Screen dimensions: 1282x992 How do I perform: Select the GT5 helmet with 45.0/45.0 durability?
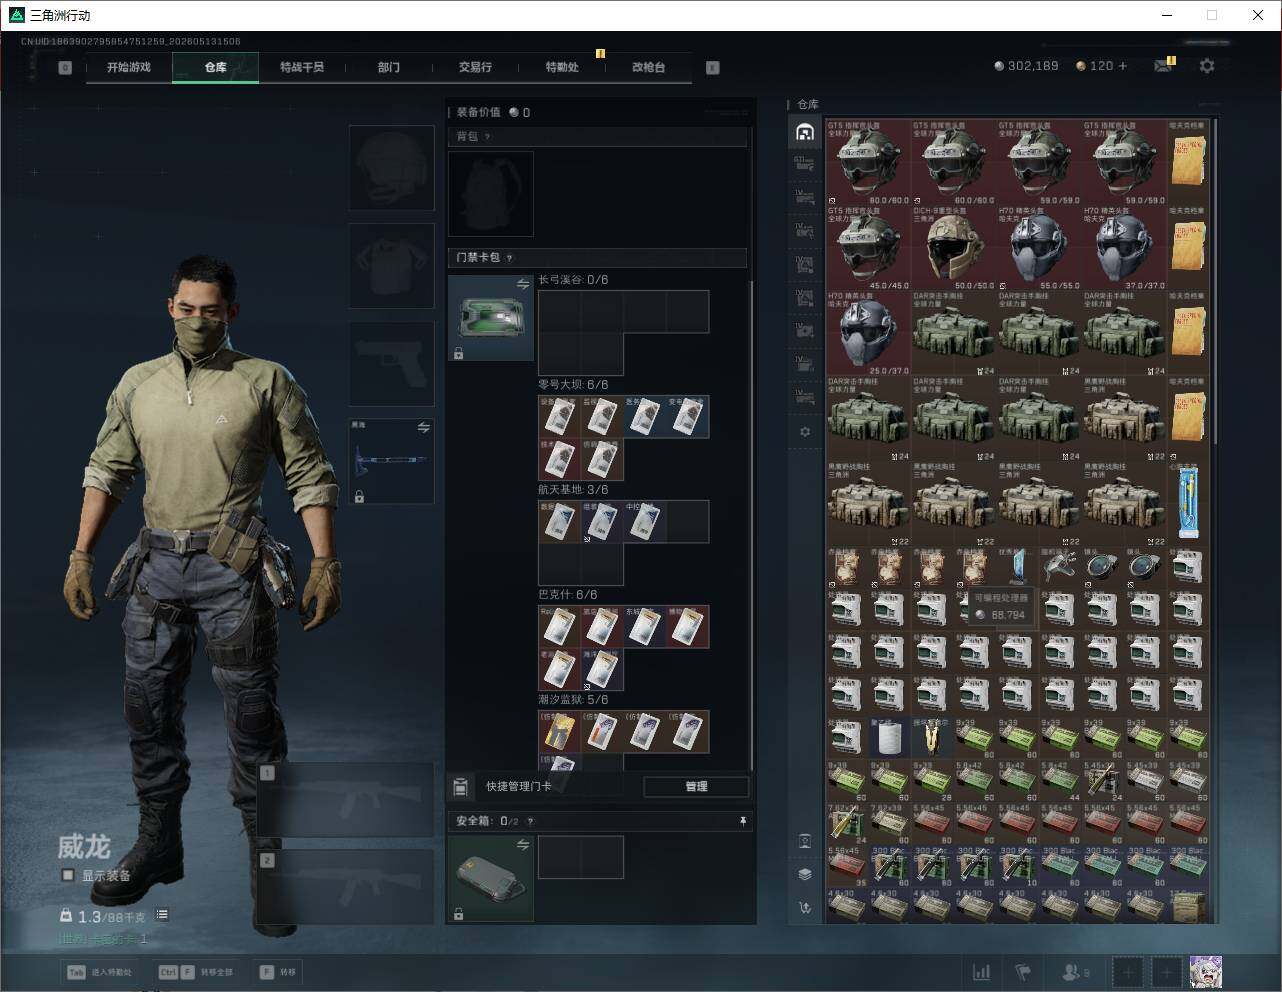(868, 248)
